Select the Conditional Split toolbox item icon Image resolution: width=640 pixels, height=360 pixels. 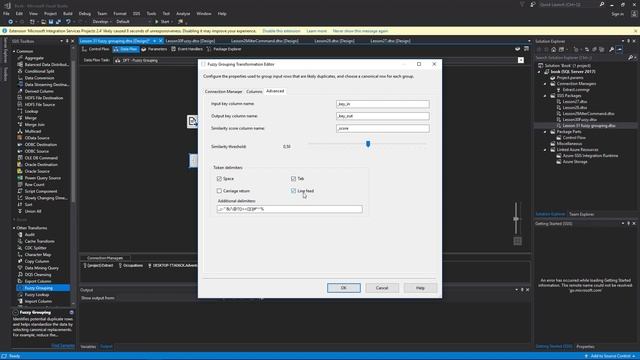click(20, 71)
